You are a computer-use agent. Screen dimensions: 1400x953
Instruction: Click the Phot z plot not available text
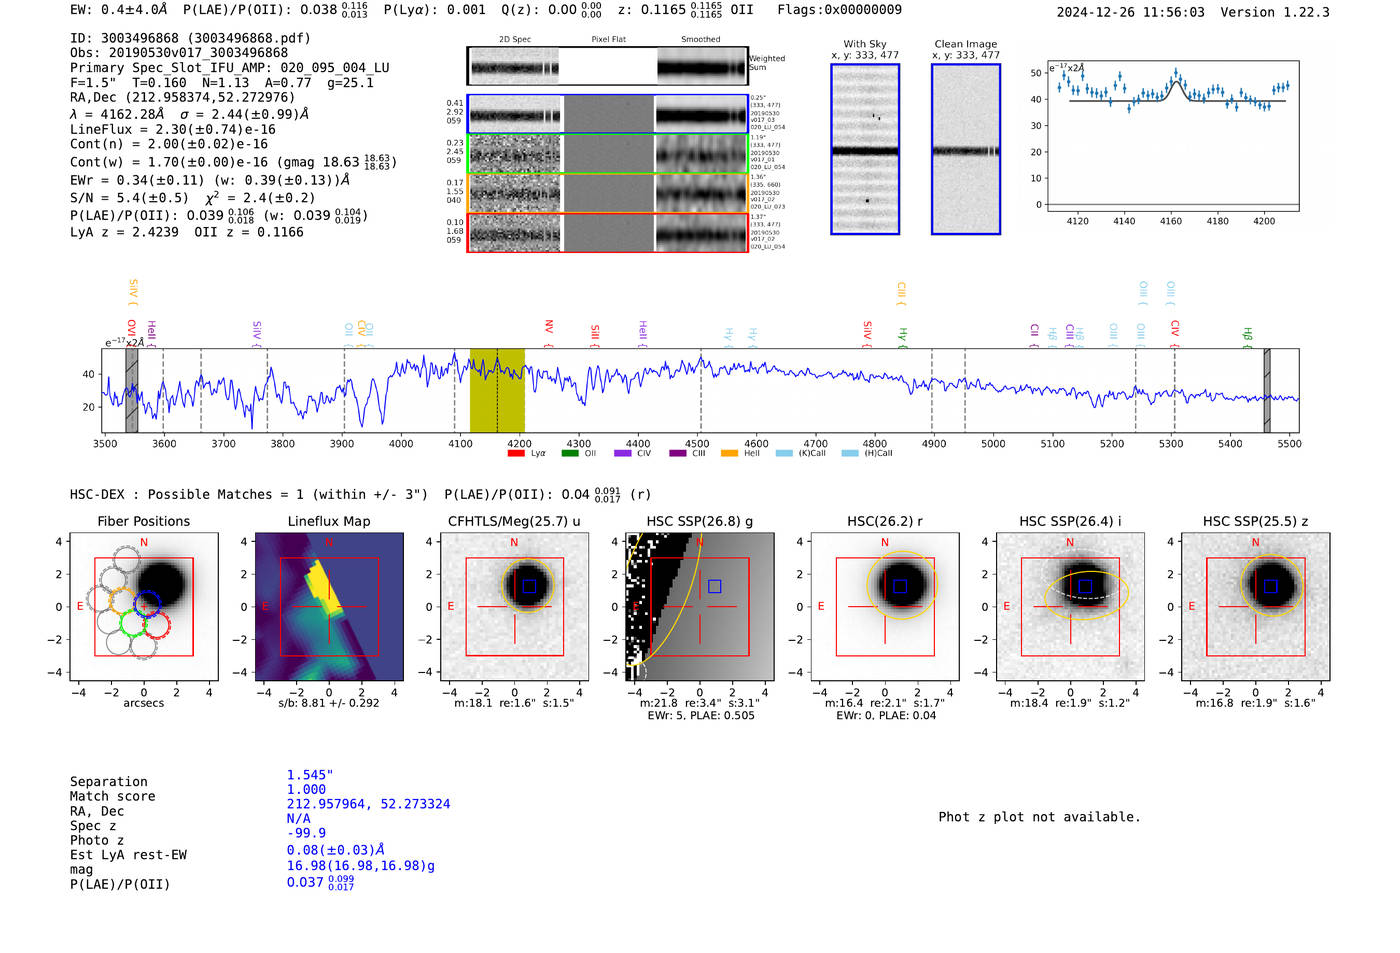[1039, 817]
